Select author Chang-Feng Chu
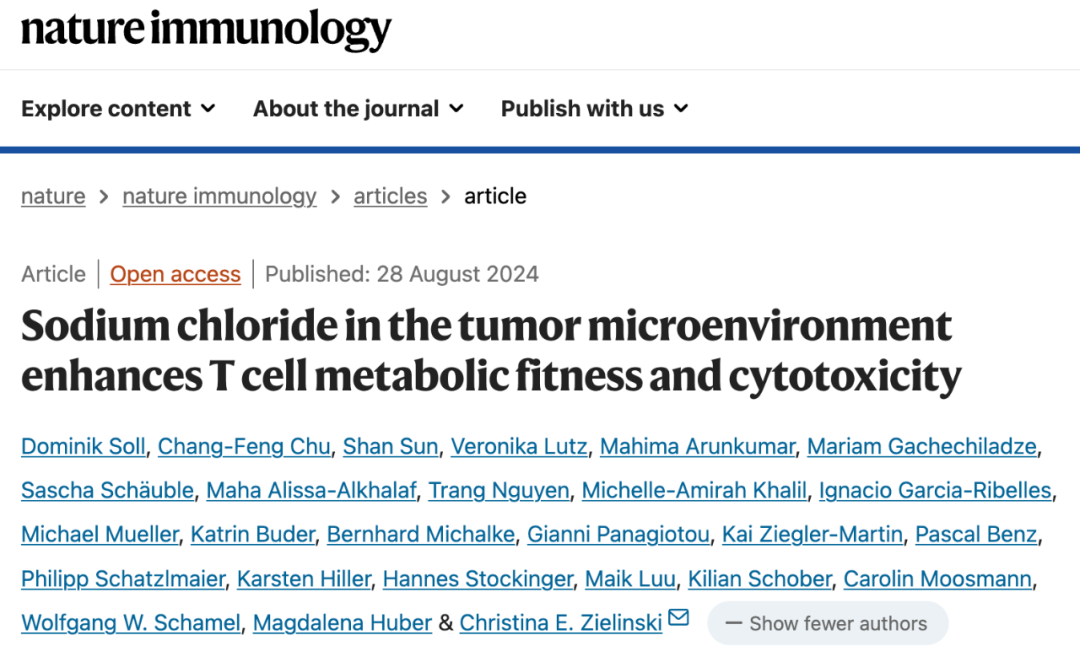1080x662 pixels. coord(244,446)
